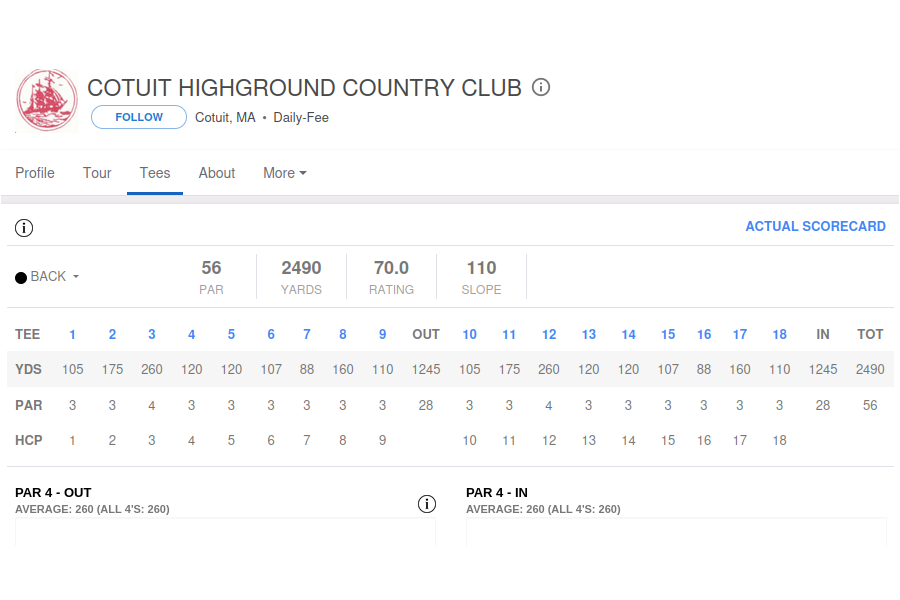Choose hole 16 in TEE row
The image size is (900, 600).
pyautogui.click(x=704, y=335)
